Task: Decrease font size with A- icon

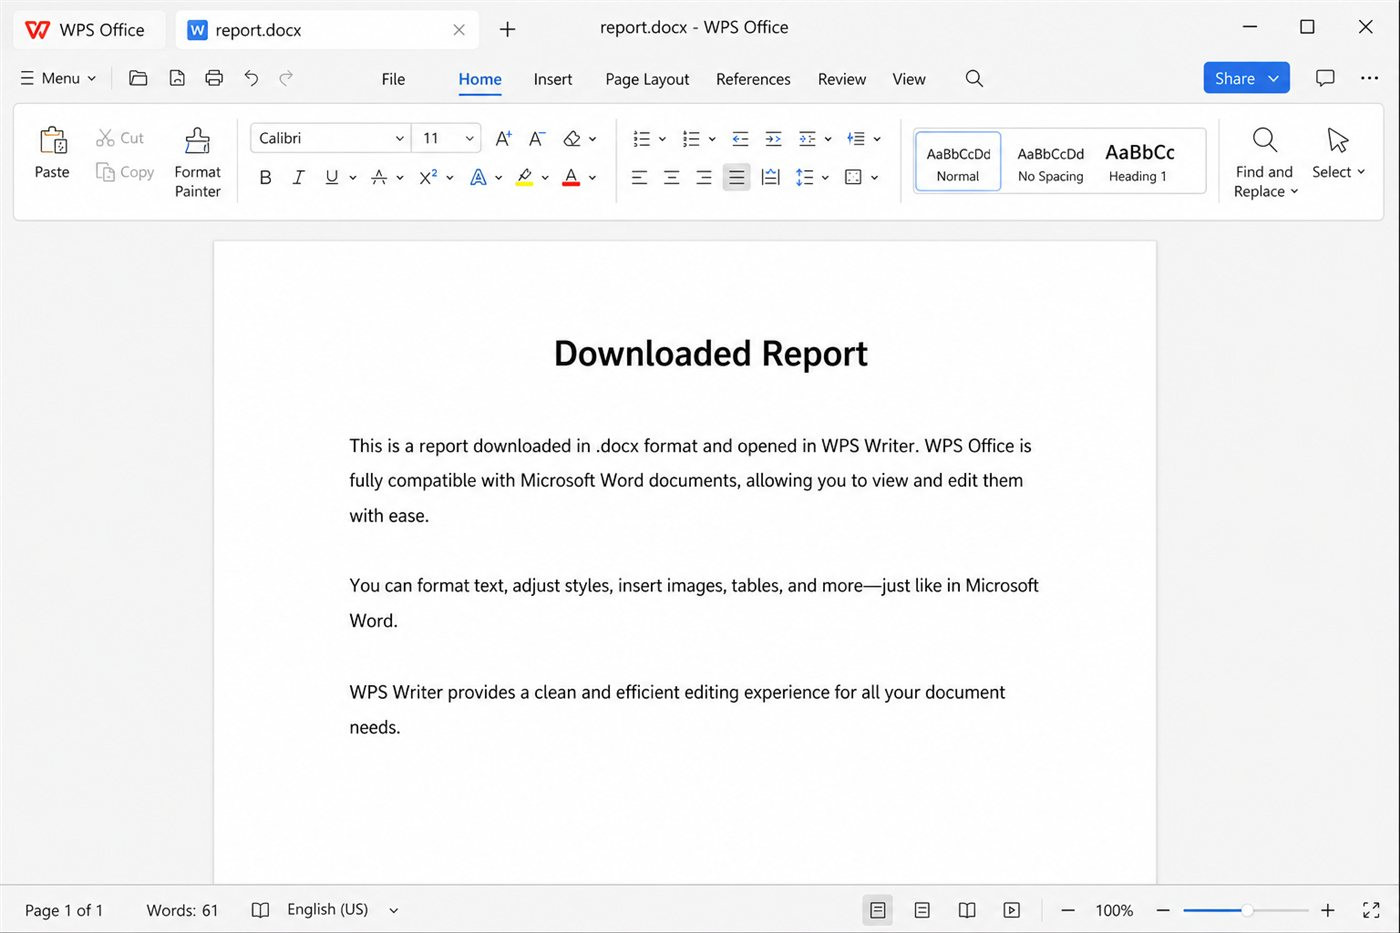Action: pos(537,138)
